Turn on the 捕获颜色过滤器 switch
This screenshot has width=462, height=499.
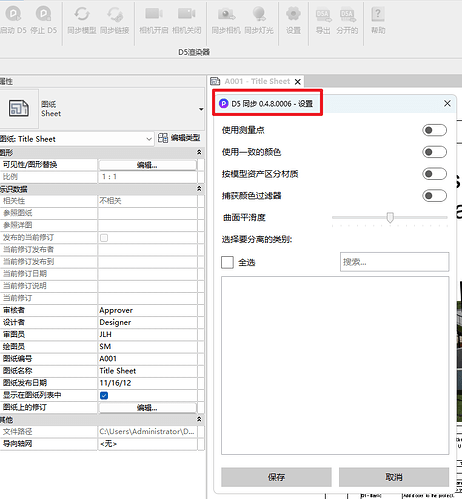pos(434,196)
